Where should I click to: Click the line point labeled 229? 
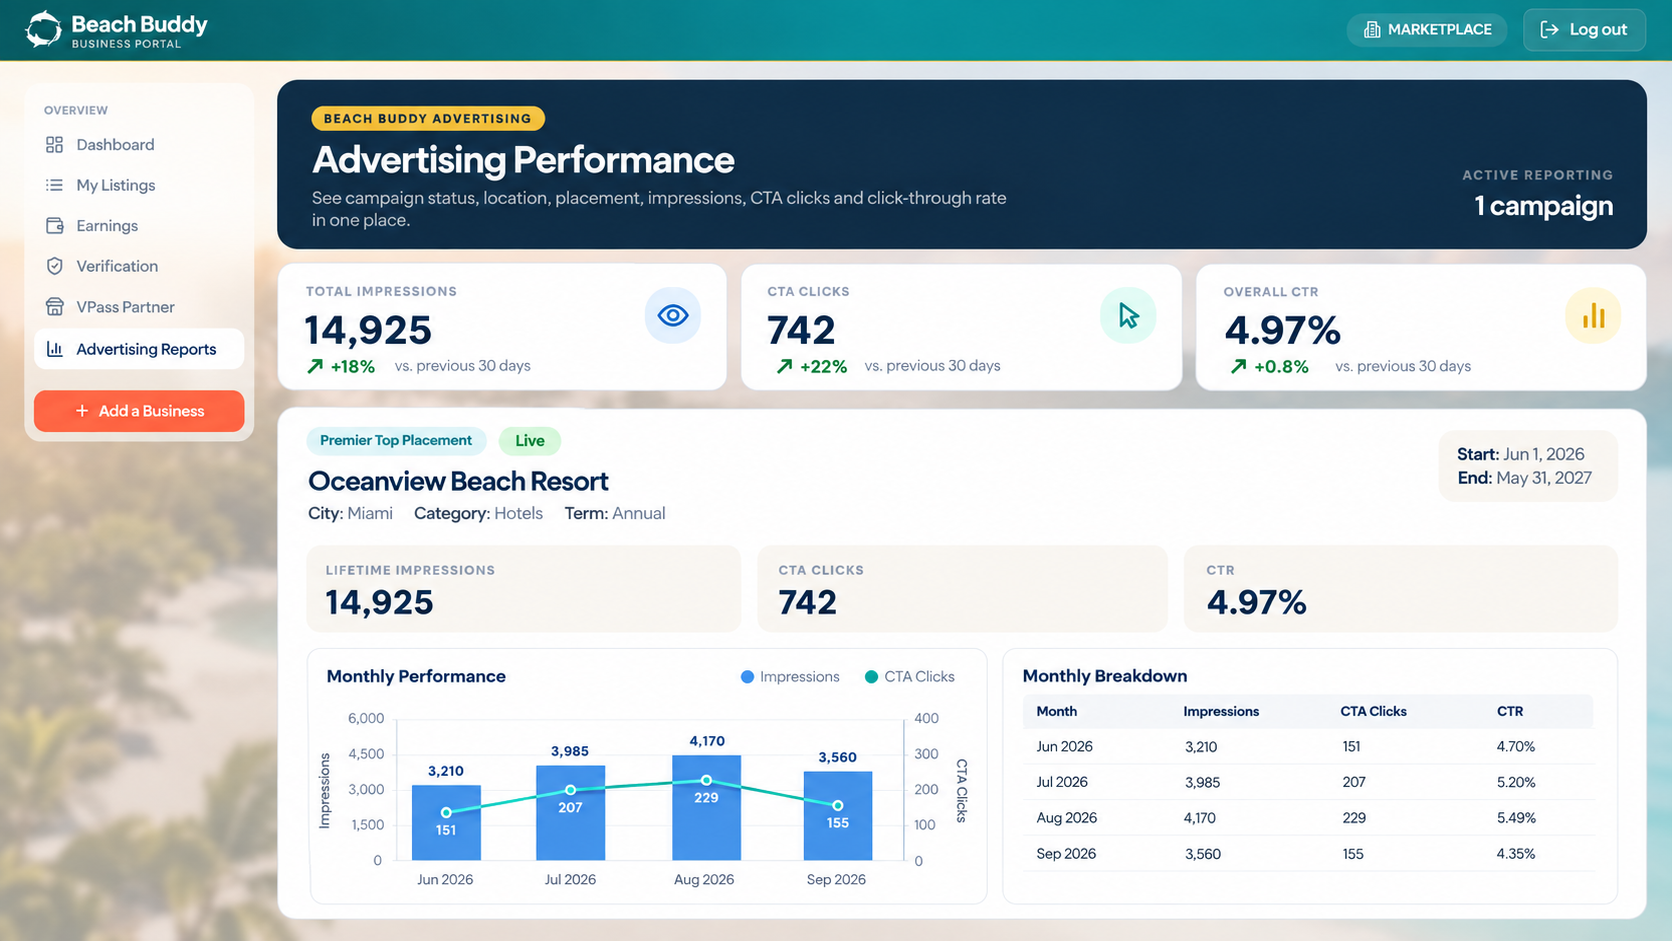coord(706,780)
